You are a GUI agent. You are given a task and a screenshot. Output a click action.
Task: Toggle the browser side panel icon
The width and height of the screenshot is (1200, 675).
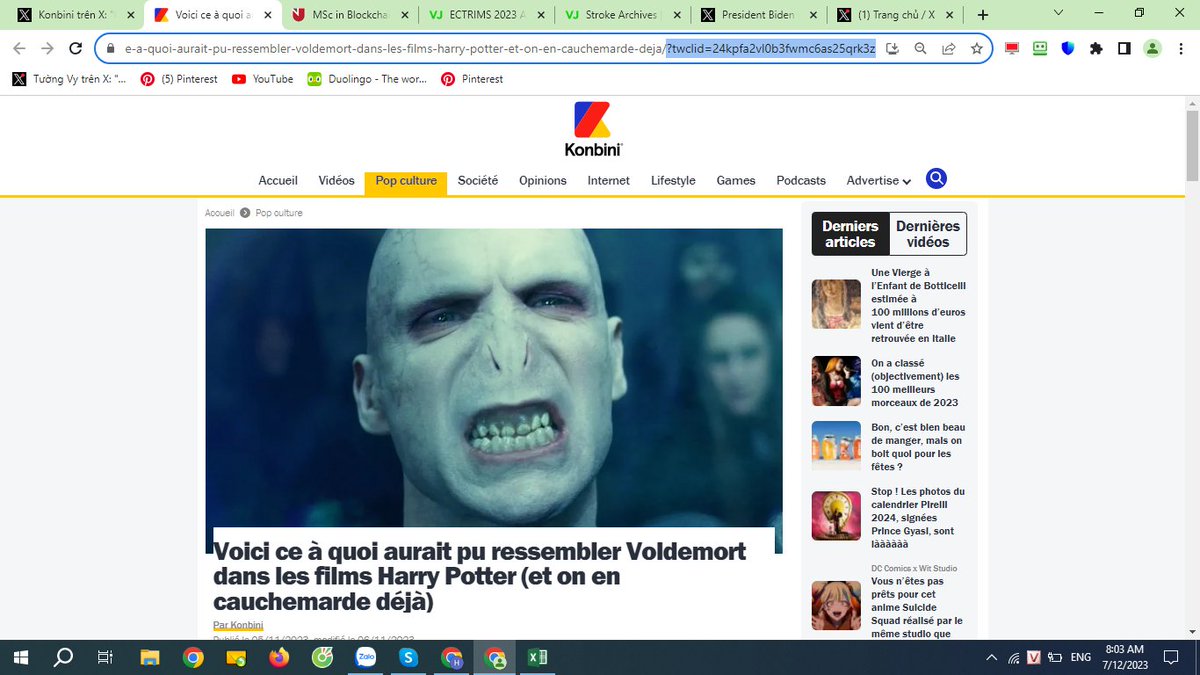pyautogui.click(x=1124, y=48)
